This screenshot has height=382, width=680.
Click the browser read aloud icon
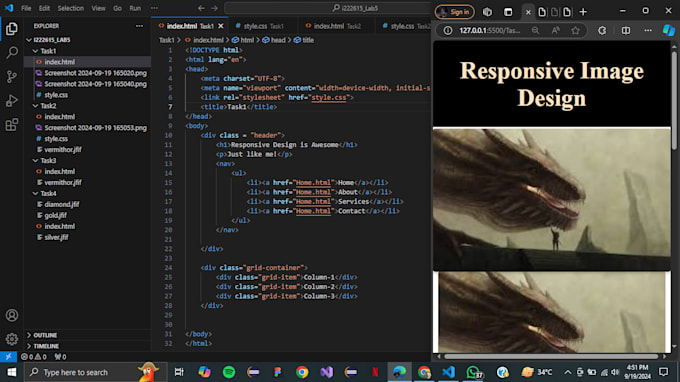(556, 30)
